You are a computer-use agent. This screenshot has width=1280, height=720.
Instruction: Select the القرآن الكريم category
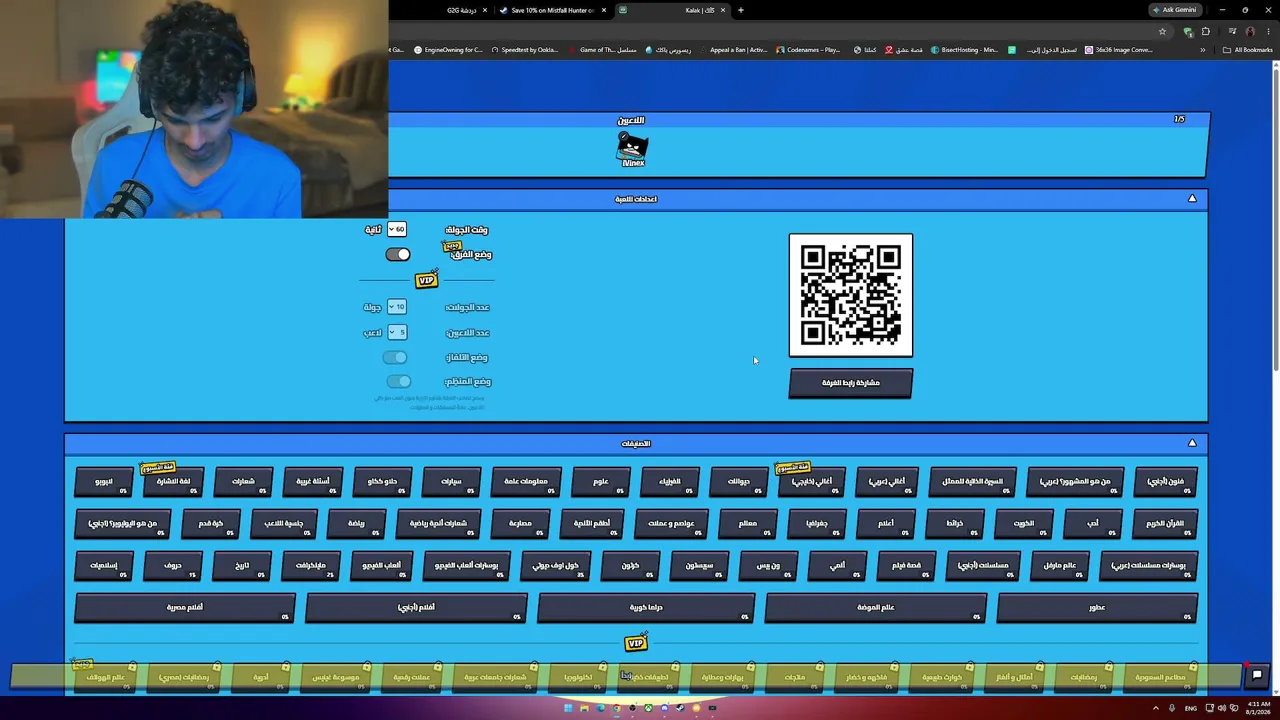(1164, 523)
